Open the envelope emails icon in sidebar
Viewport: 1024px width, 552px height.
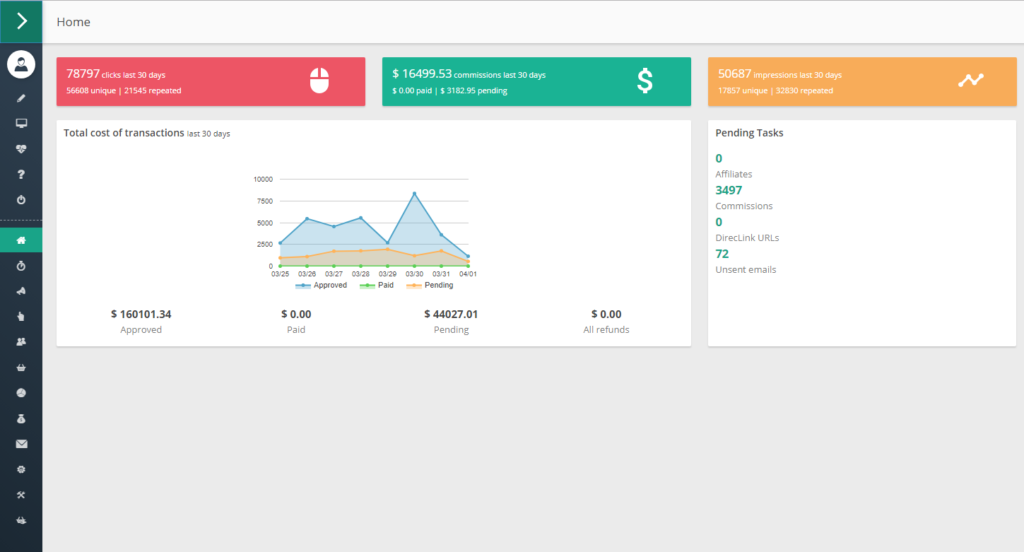21,444
